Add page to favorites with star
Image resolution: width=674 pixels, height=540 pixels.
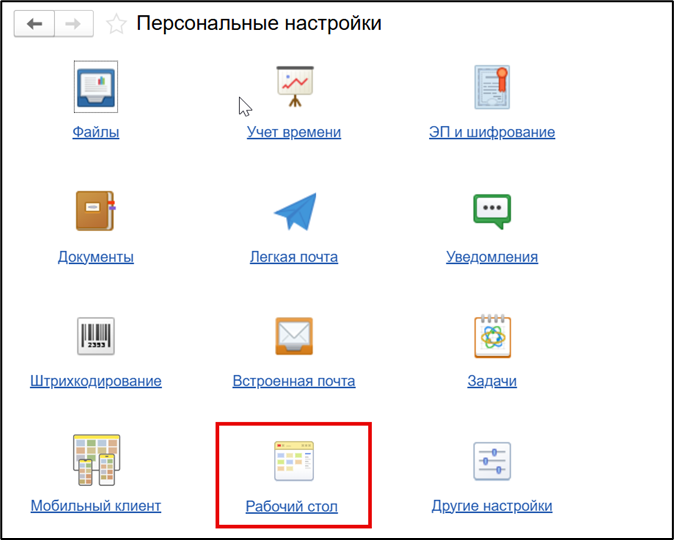116,23
